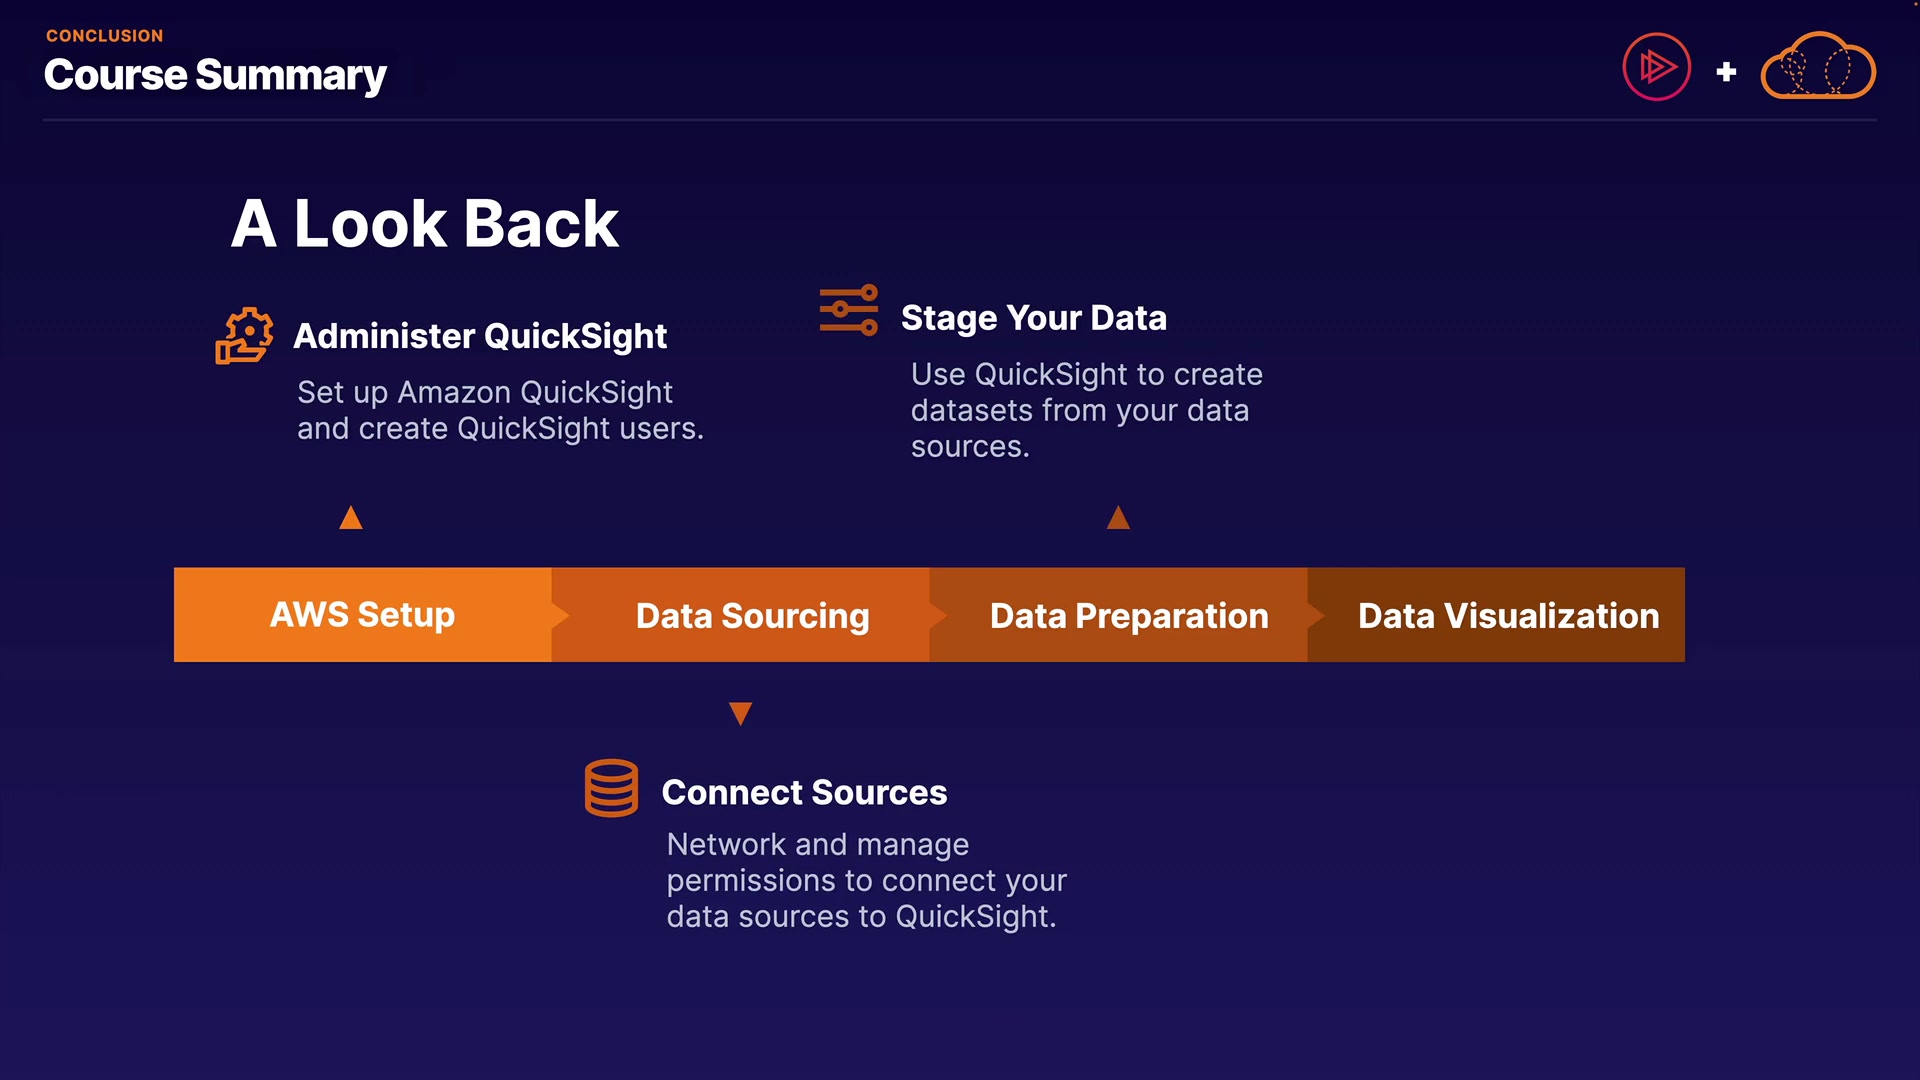Click the up arrow above Data Preparation
This screenshot has width=1920, height=1080.
pyautogui.click(x=1118, y=518)
